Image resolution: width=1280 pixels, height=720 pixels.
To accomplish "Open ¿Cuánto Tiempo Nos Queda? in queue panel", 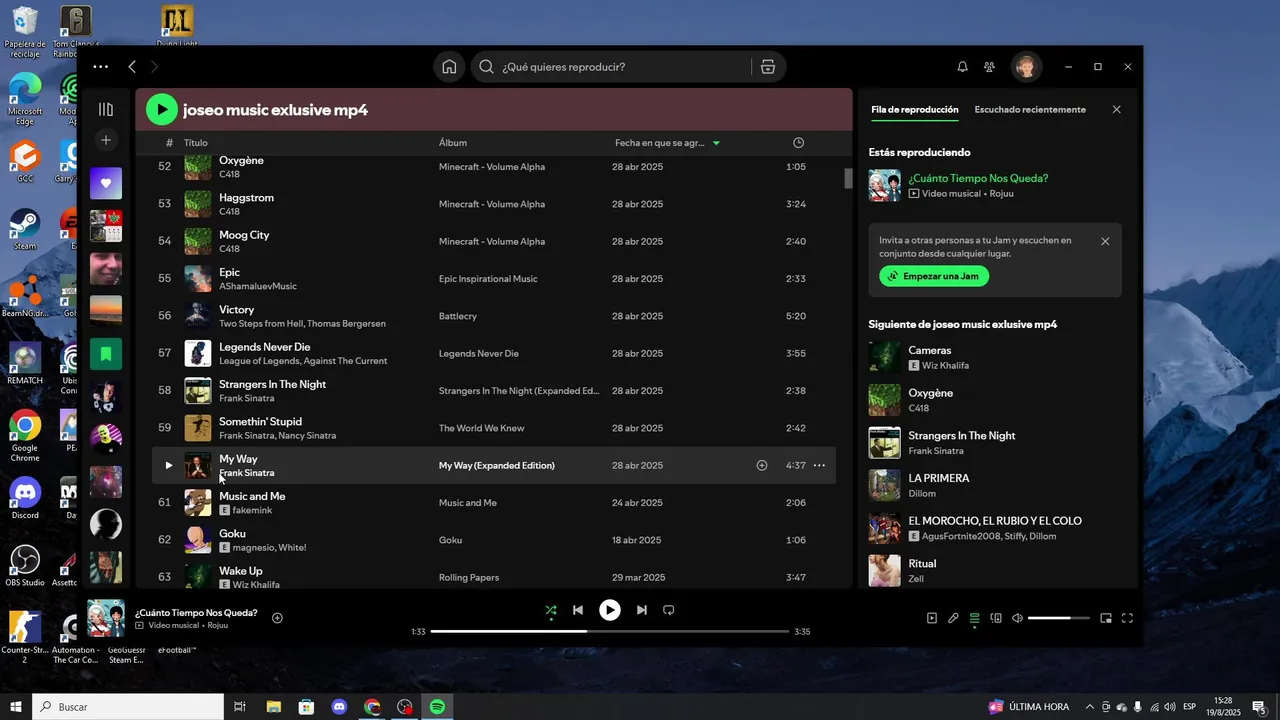I will 978,178.
